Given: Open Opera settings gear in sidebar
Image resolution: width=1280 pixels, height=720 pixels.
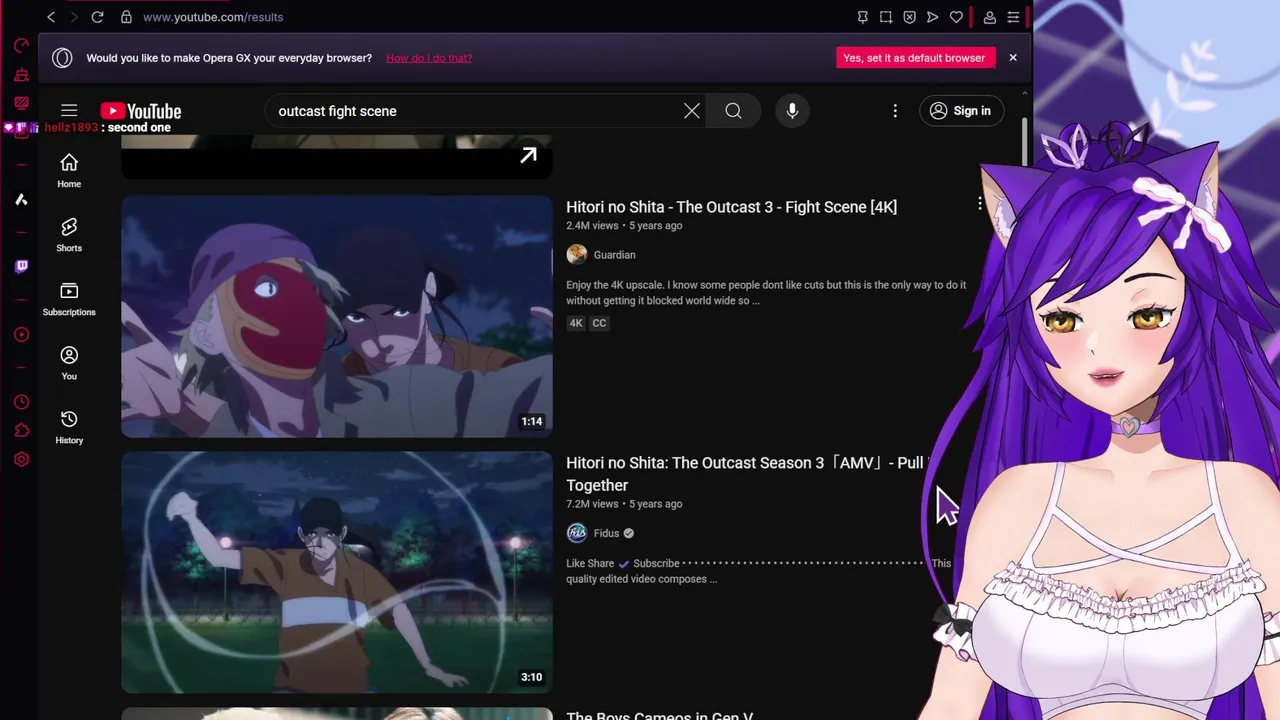Looking at the screenshot, I should tap(21, 460).
